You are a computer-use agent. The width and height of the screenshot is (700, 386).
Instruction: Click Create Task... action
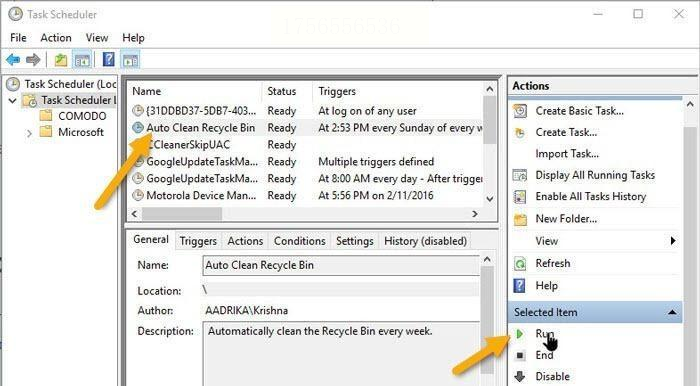(566, 133)
